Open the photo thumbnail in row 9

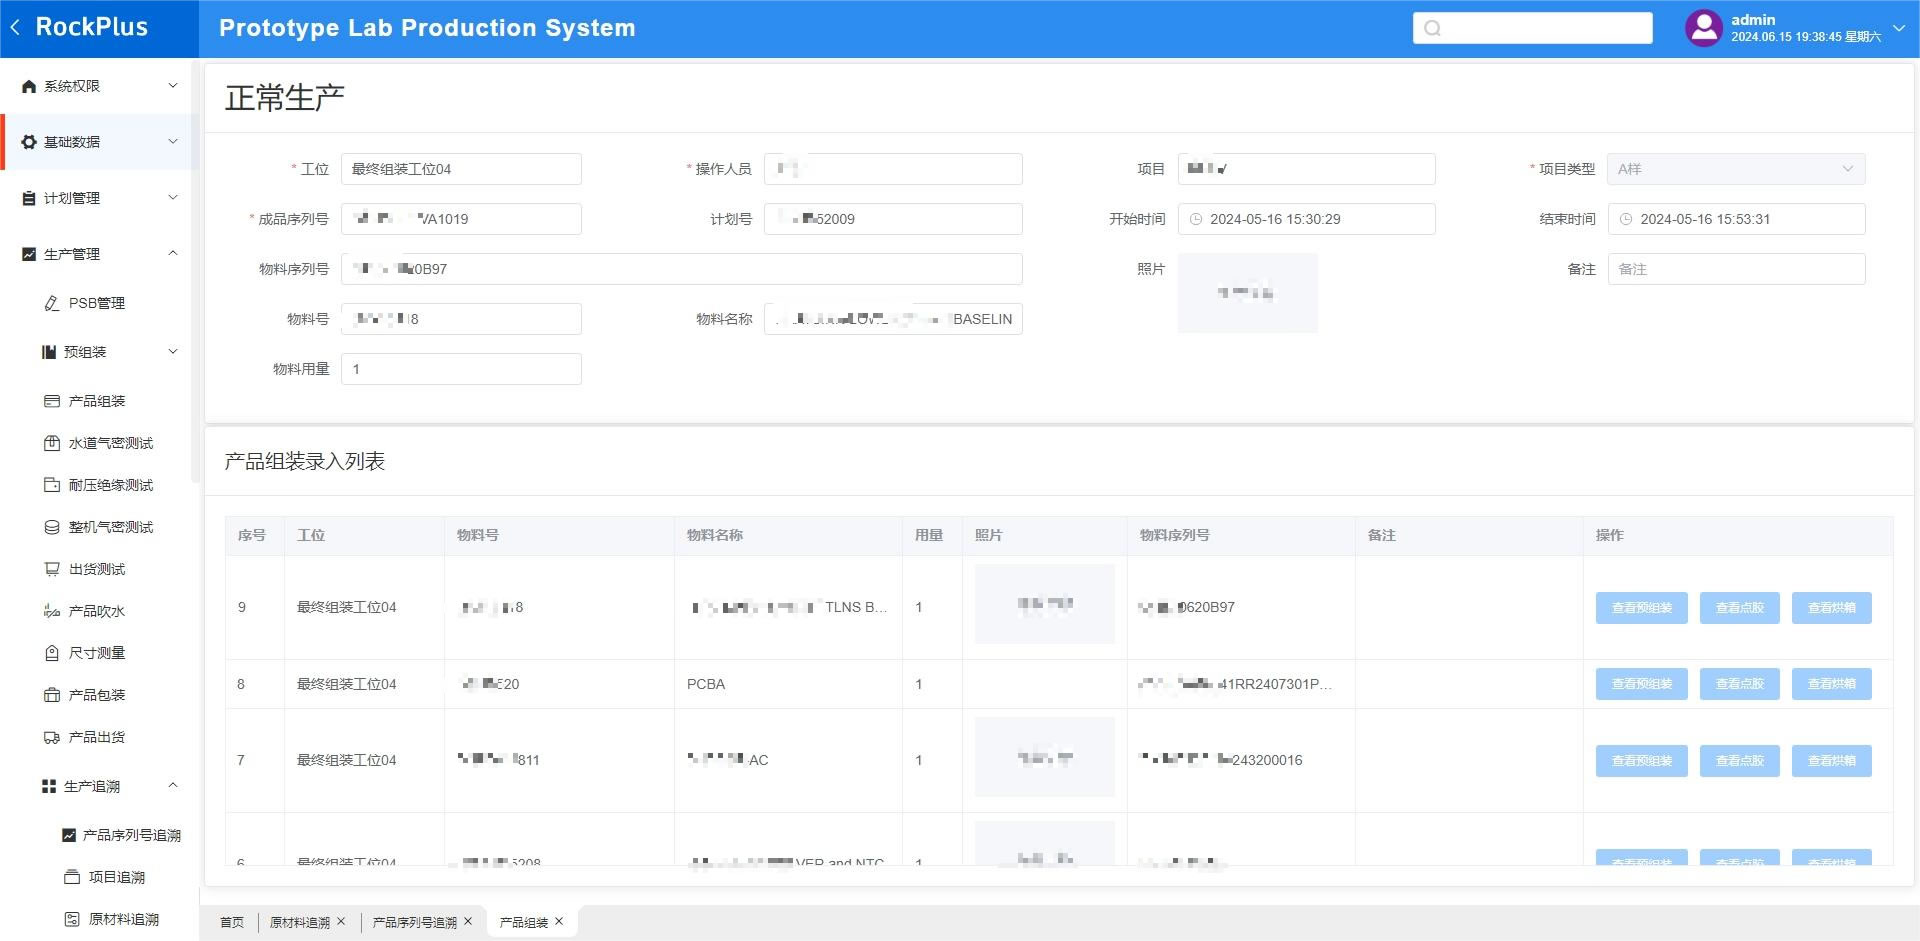pos(1044,604)
